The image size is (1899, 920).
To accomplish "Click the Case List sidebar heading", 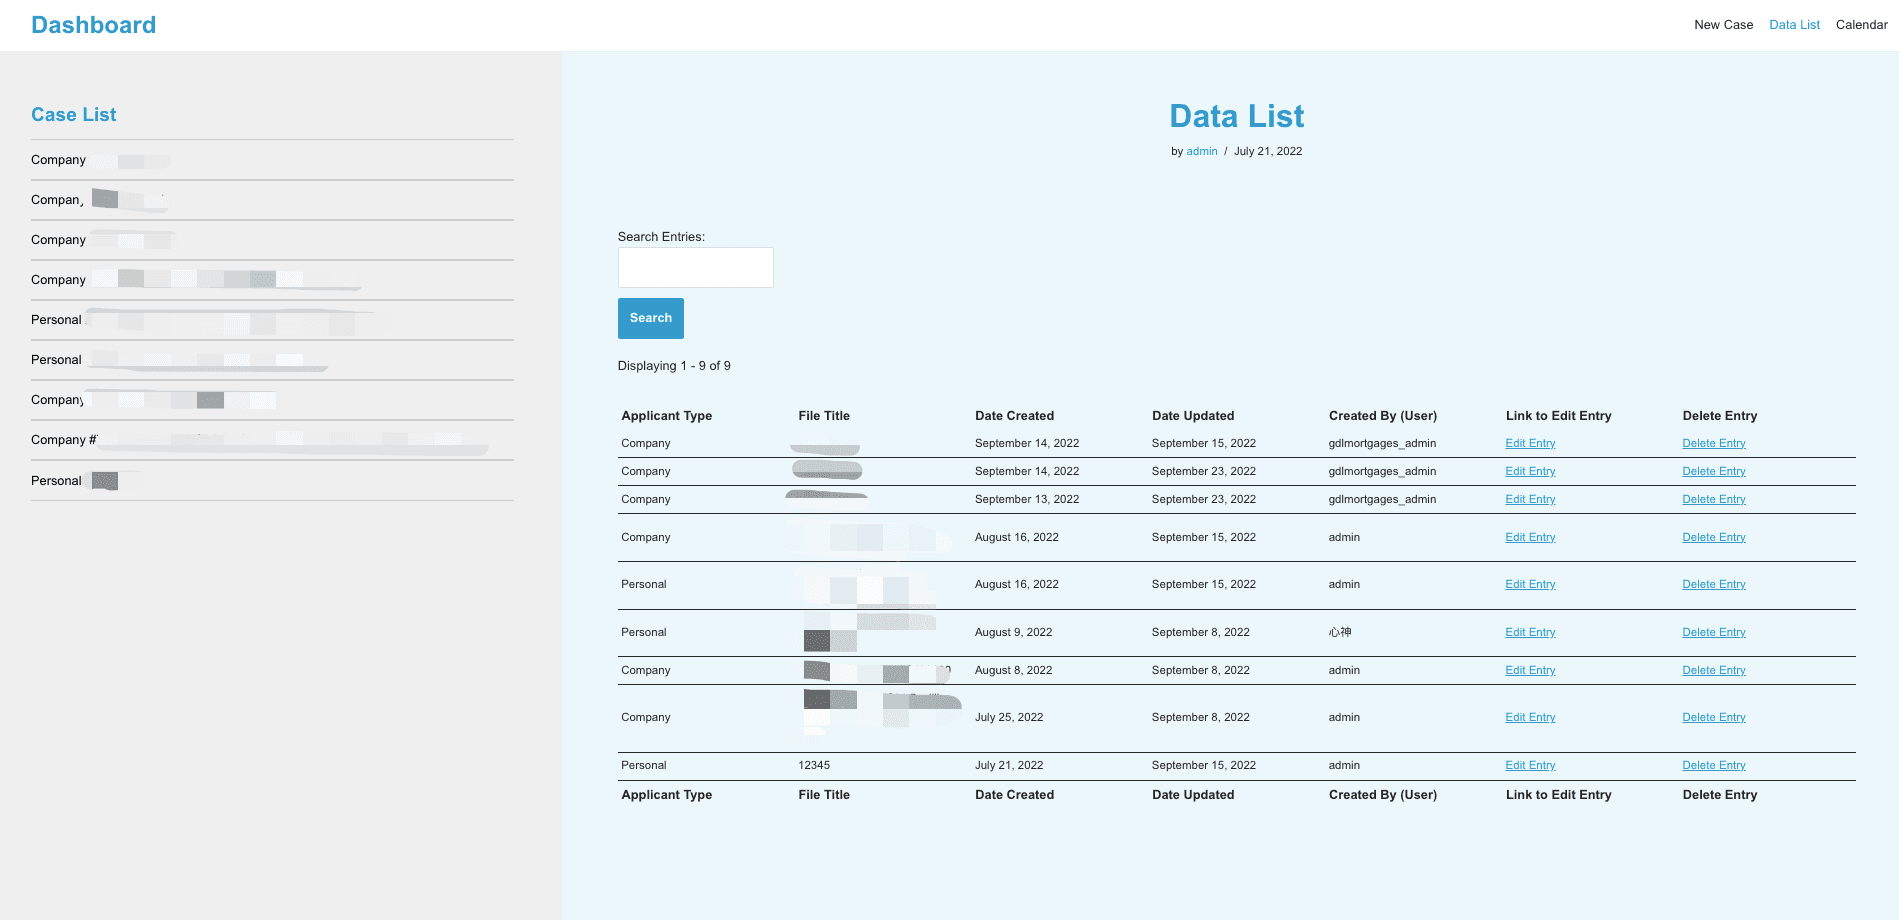I will click(73, 115).
